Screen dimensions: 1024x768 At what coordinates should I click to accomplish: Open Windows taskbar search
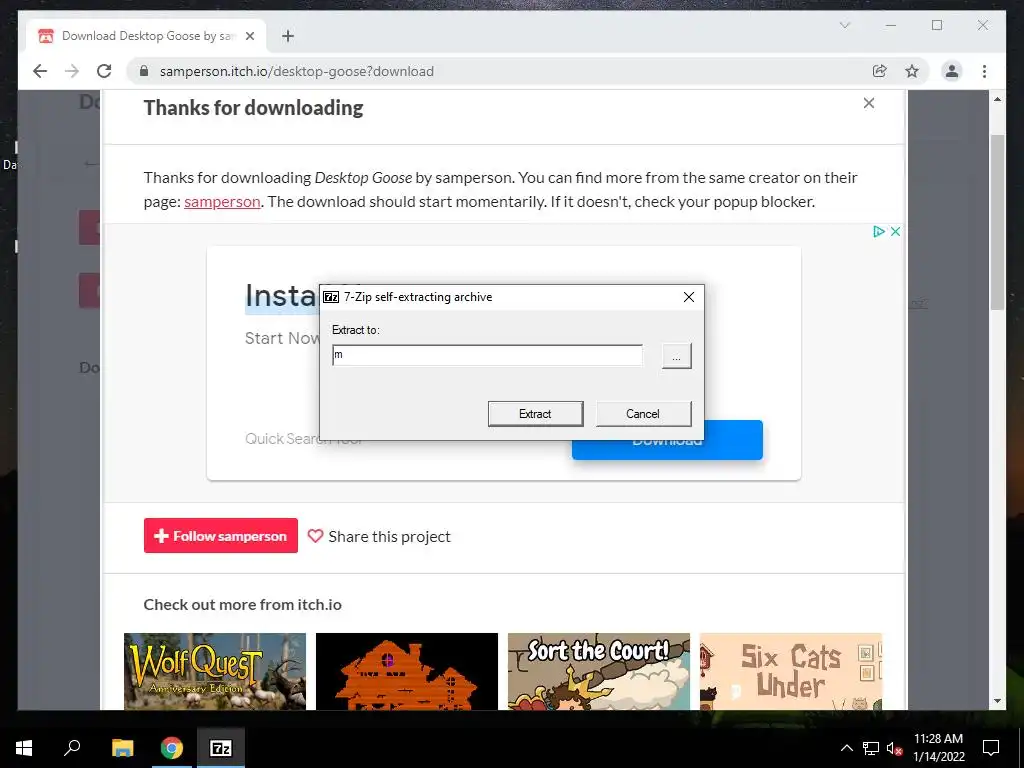click(72, 748)
